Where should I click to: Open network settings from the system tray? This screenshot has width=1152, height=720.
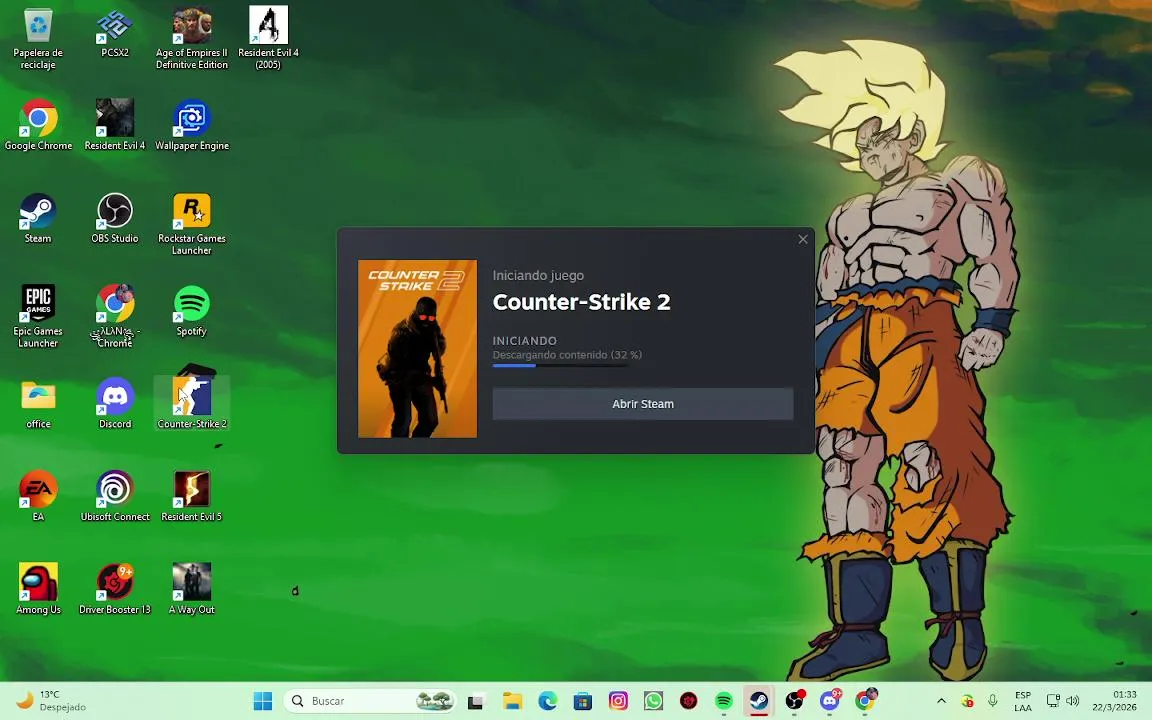click(x=1053, y=701)
